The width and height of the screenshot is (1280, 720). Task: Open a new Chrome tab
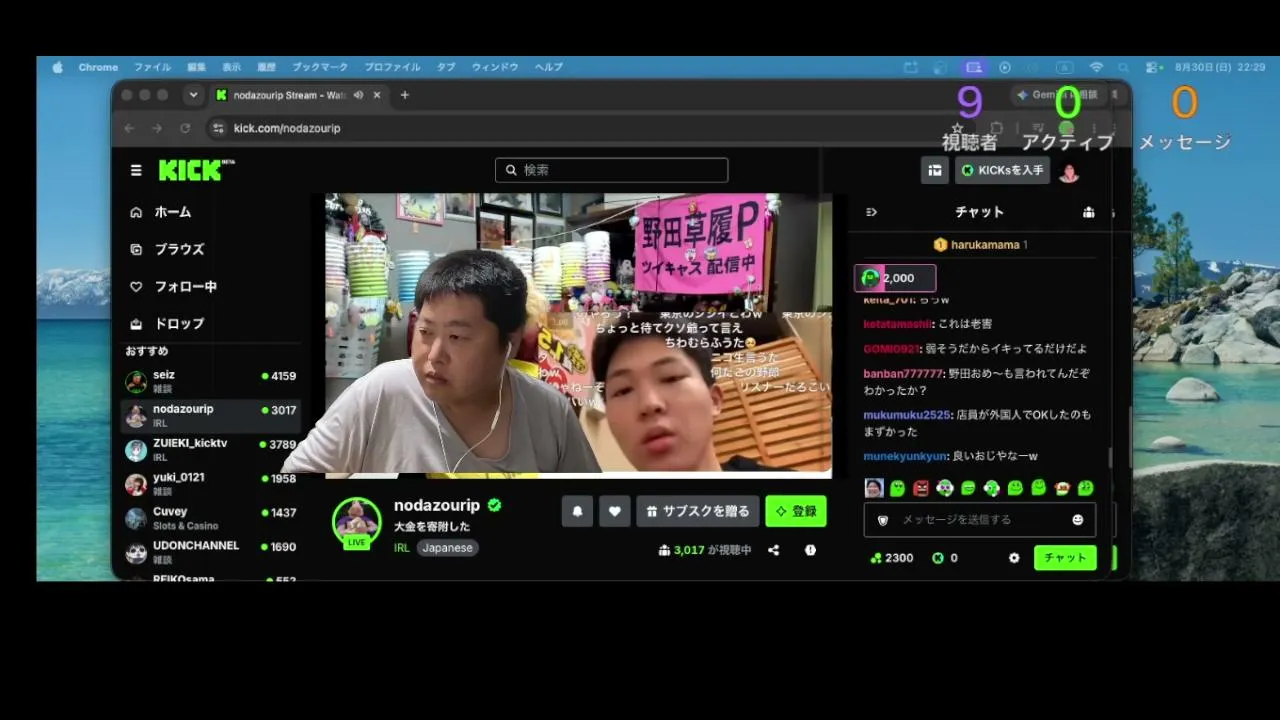(405, 95)
